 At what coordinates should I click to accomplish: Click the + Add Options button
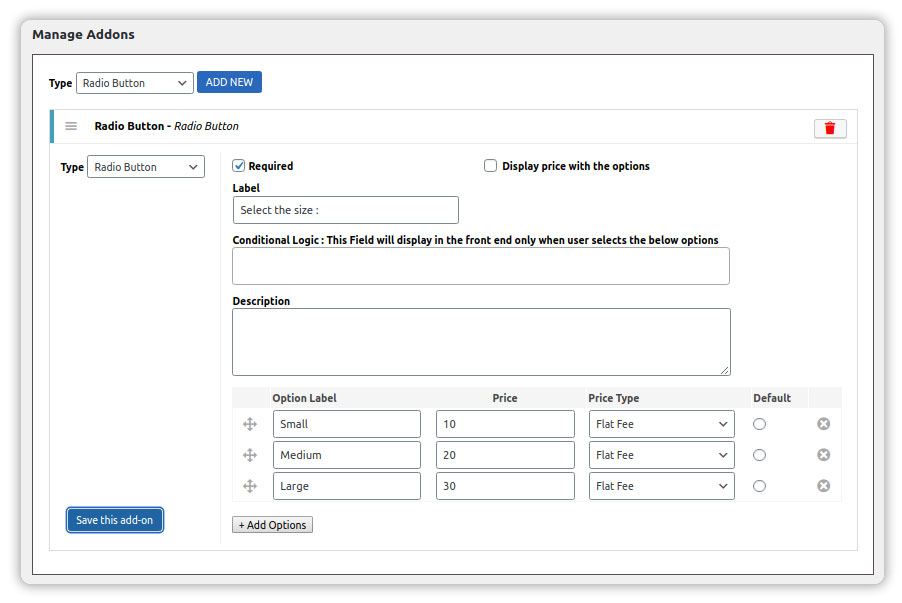pos(272,525)
